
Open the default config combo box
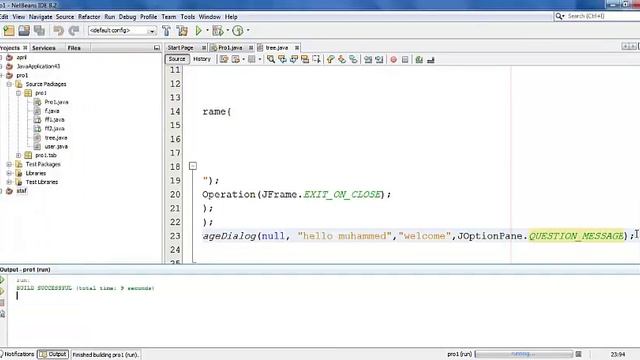click(122, 31)
